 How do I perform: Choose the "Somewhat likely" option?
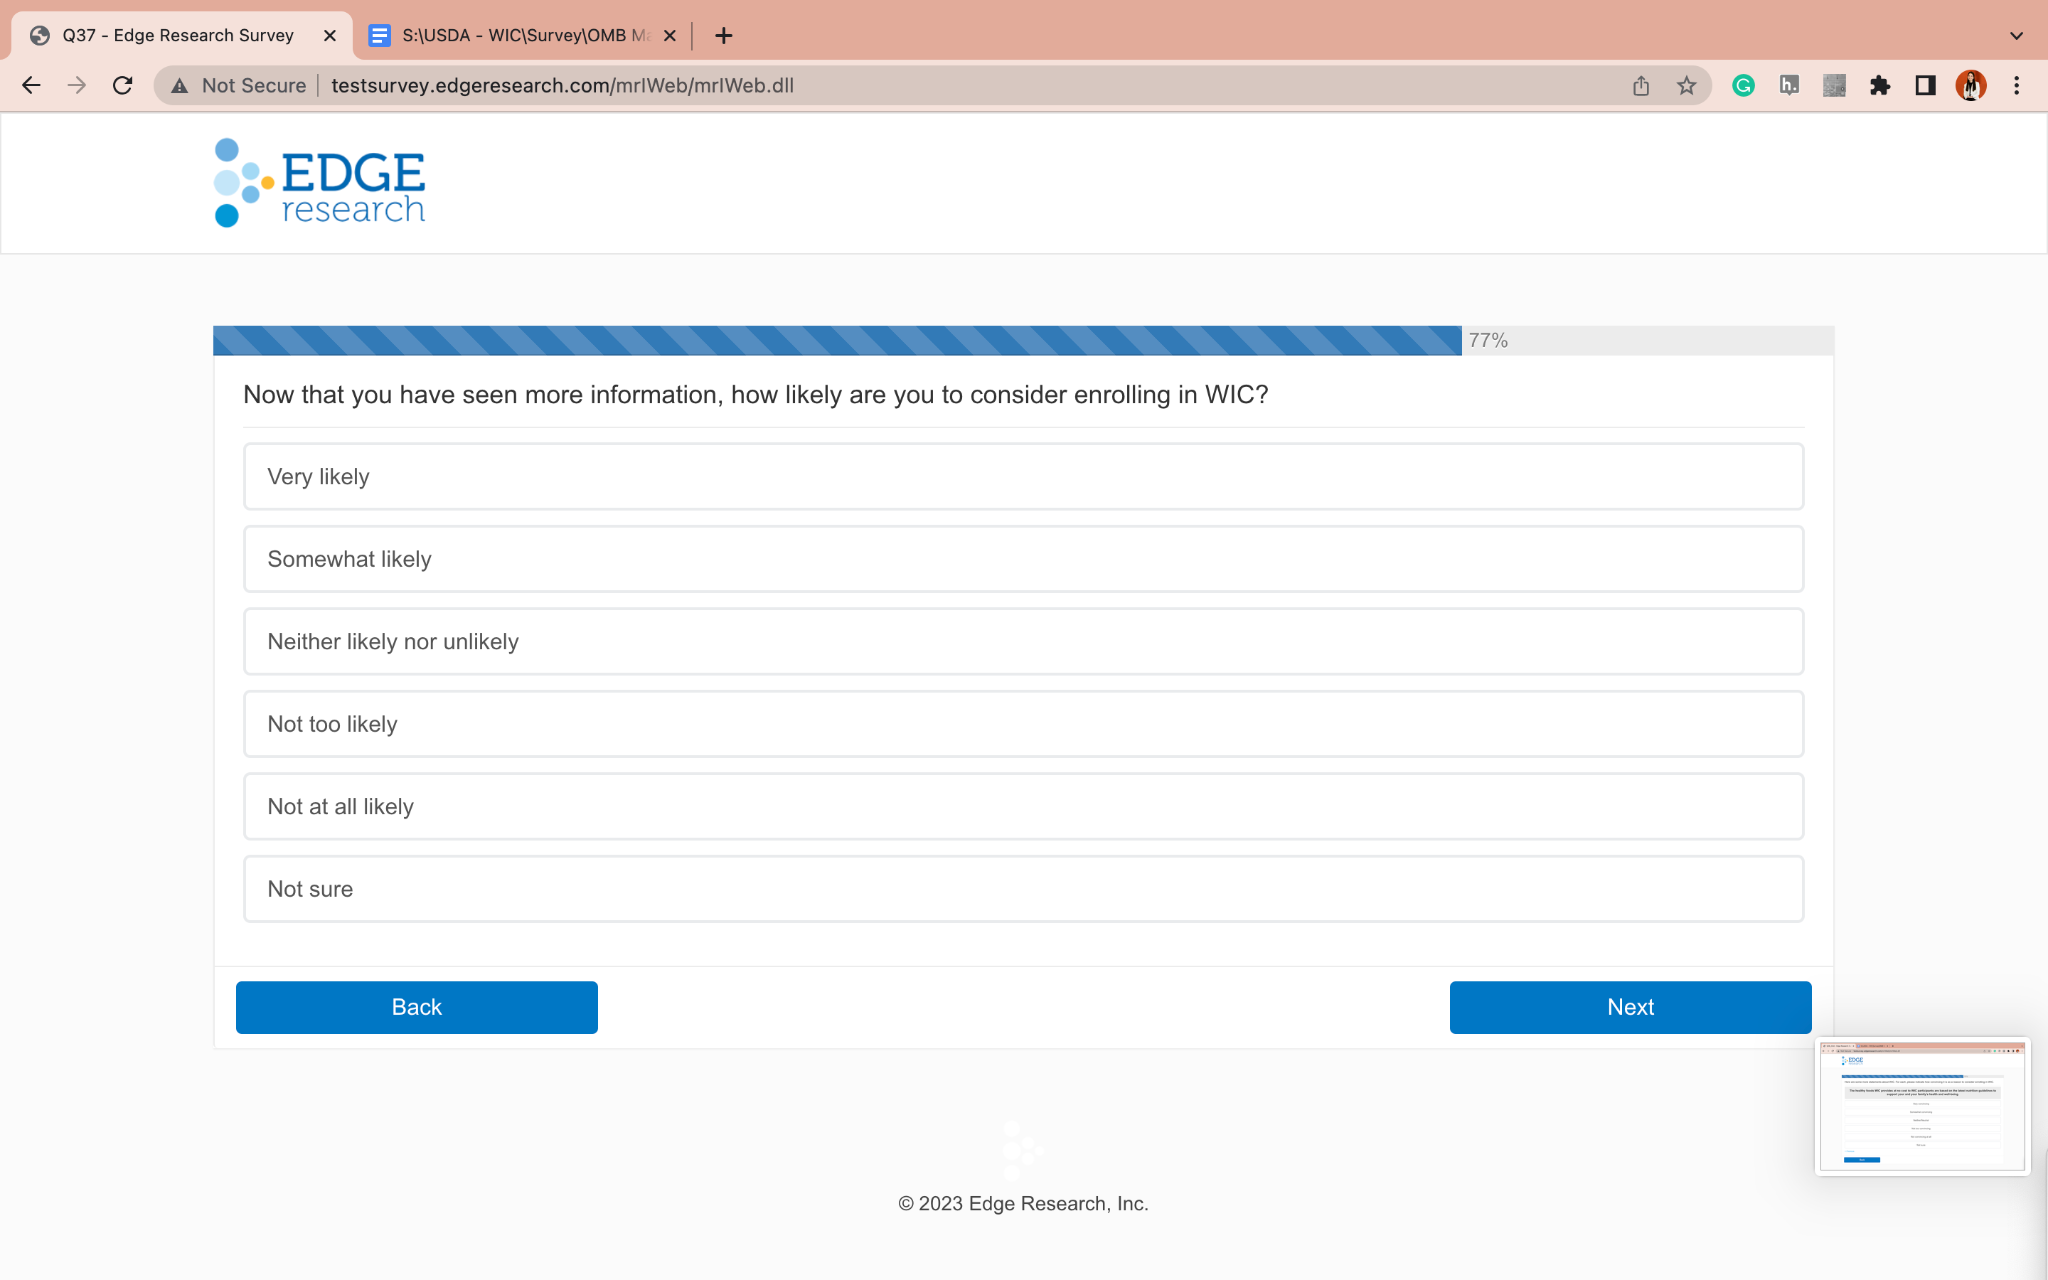tap(1022, 559)
